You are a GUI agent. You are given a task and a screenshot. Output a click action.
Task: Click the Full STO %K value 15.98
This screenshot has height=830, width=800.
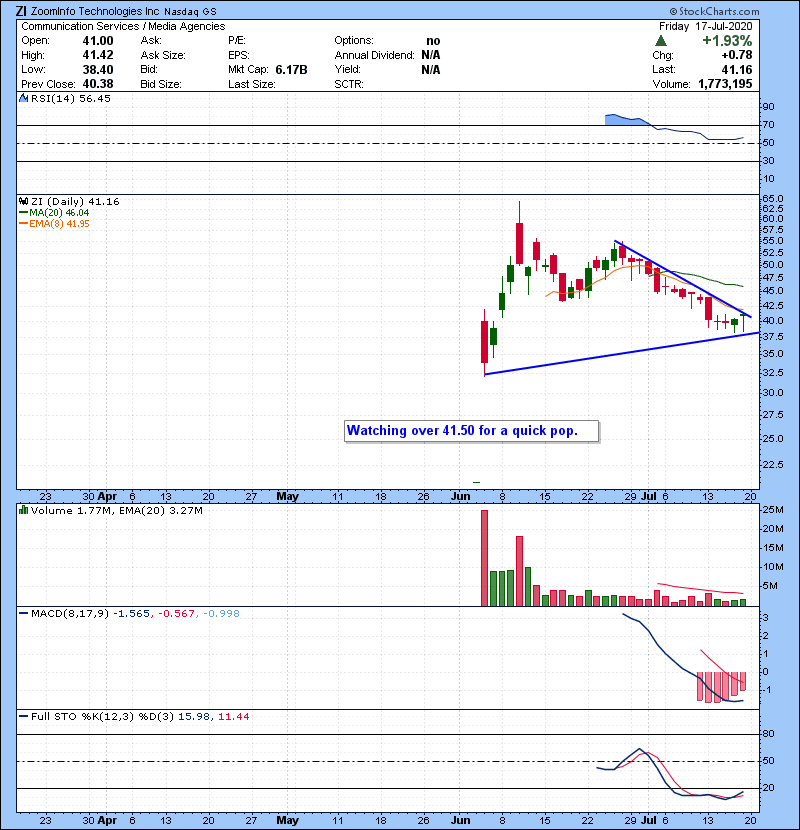[194, 717]
